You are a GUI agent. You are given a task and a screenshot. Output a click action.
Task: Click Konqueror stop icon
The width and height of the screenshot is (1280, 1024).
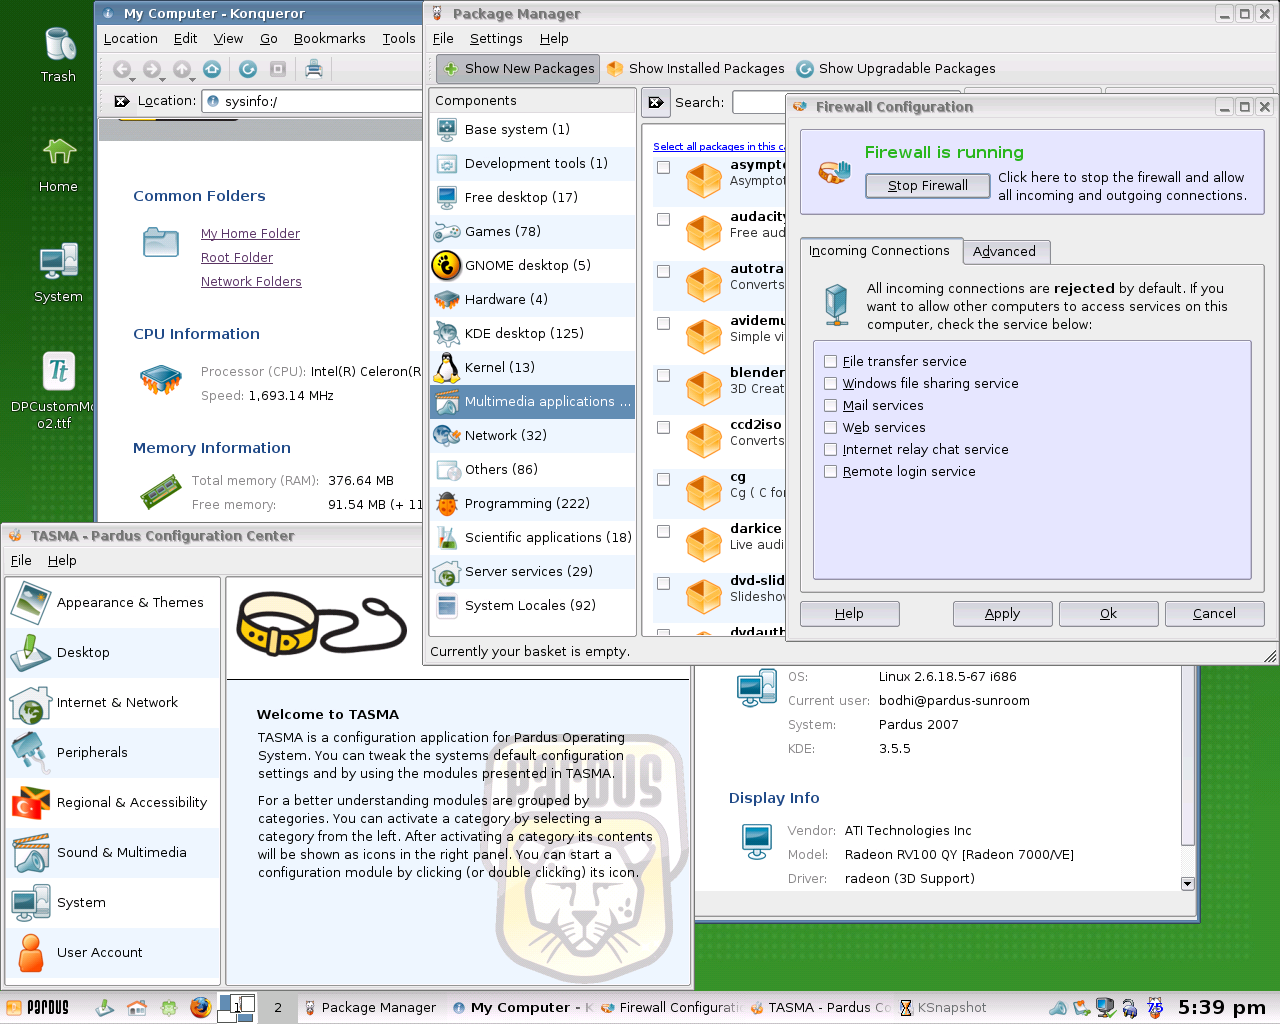coord(278,69)
